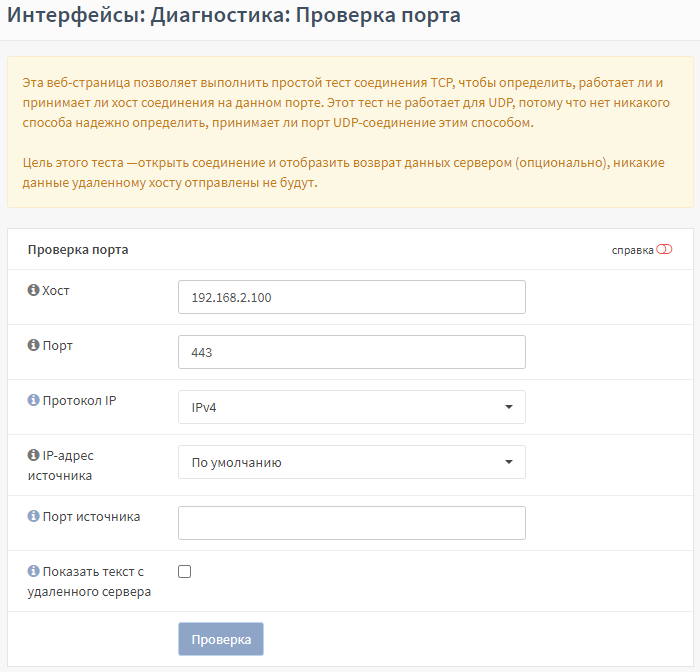Click the info icon beside Порт
The width and height of the screenshot is (700, 672).
pyautogui.click(x=33, y=345)
